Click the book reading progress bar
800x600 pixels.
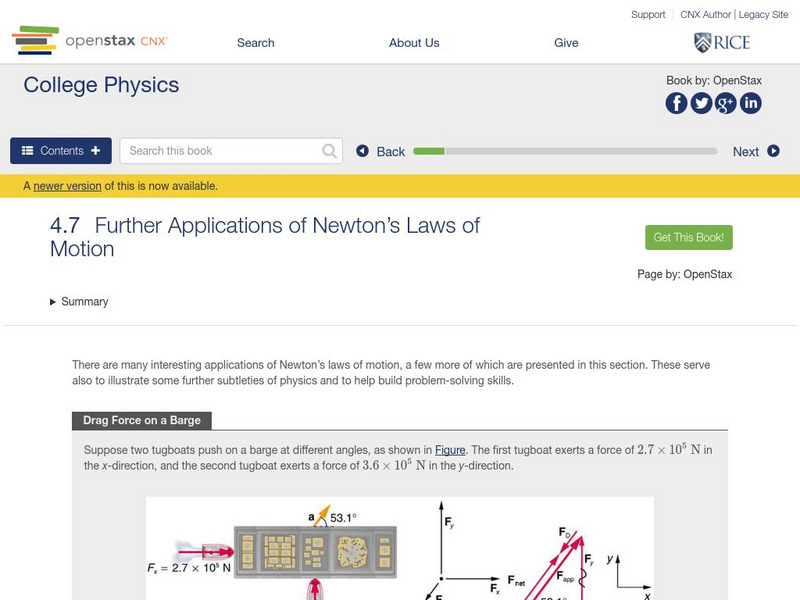pos(565,151)
